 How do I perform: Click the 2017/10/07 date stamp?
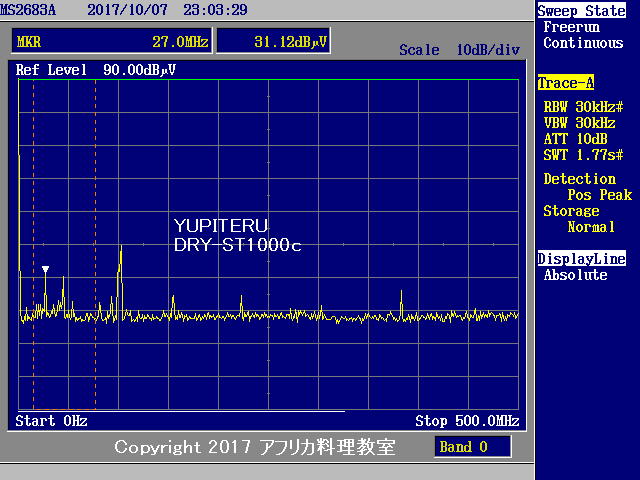(x=127, y=10)
